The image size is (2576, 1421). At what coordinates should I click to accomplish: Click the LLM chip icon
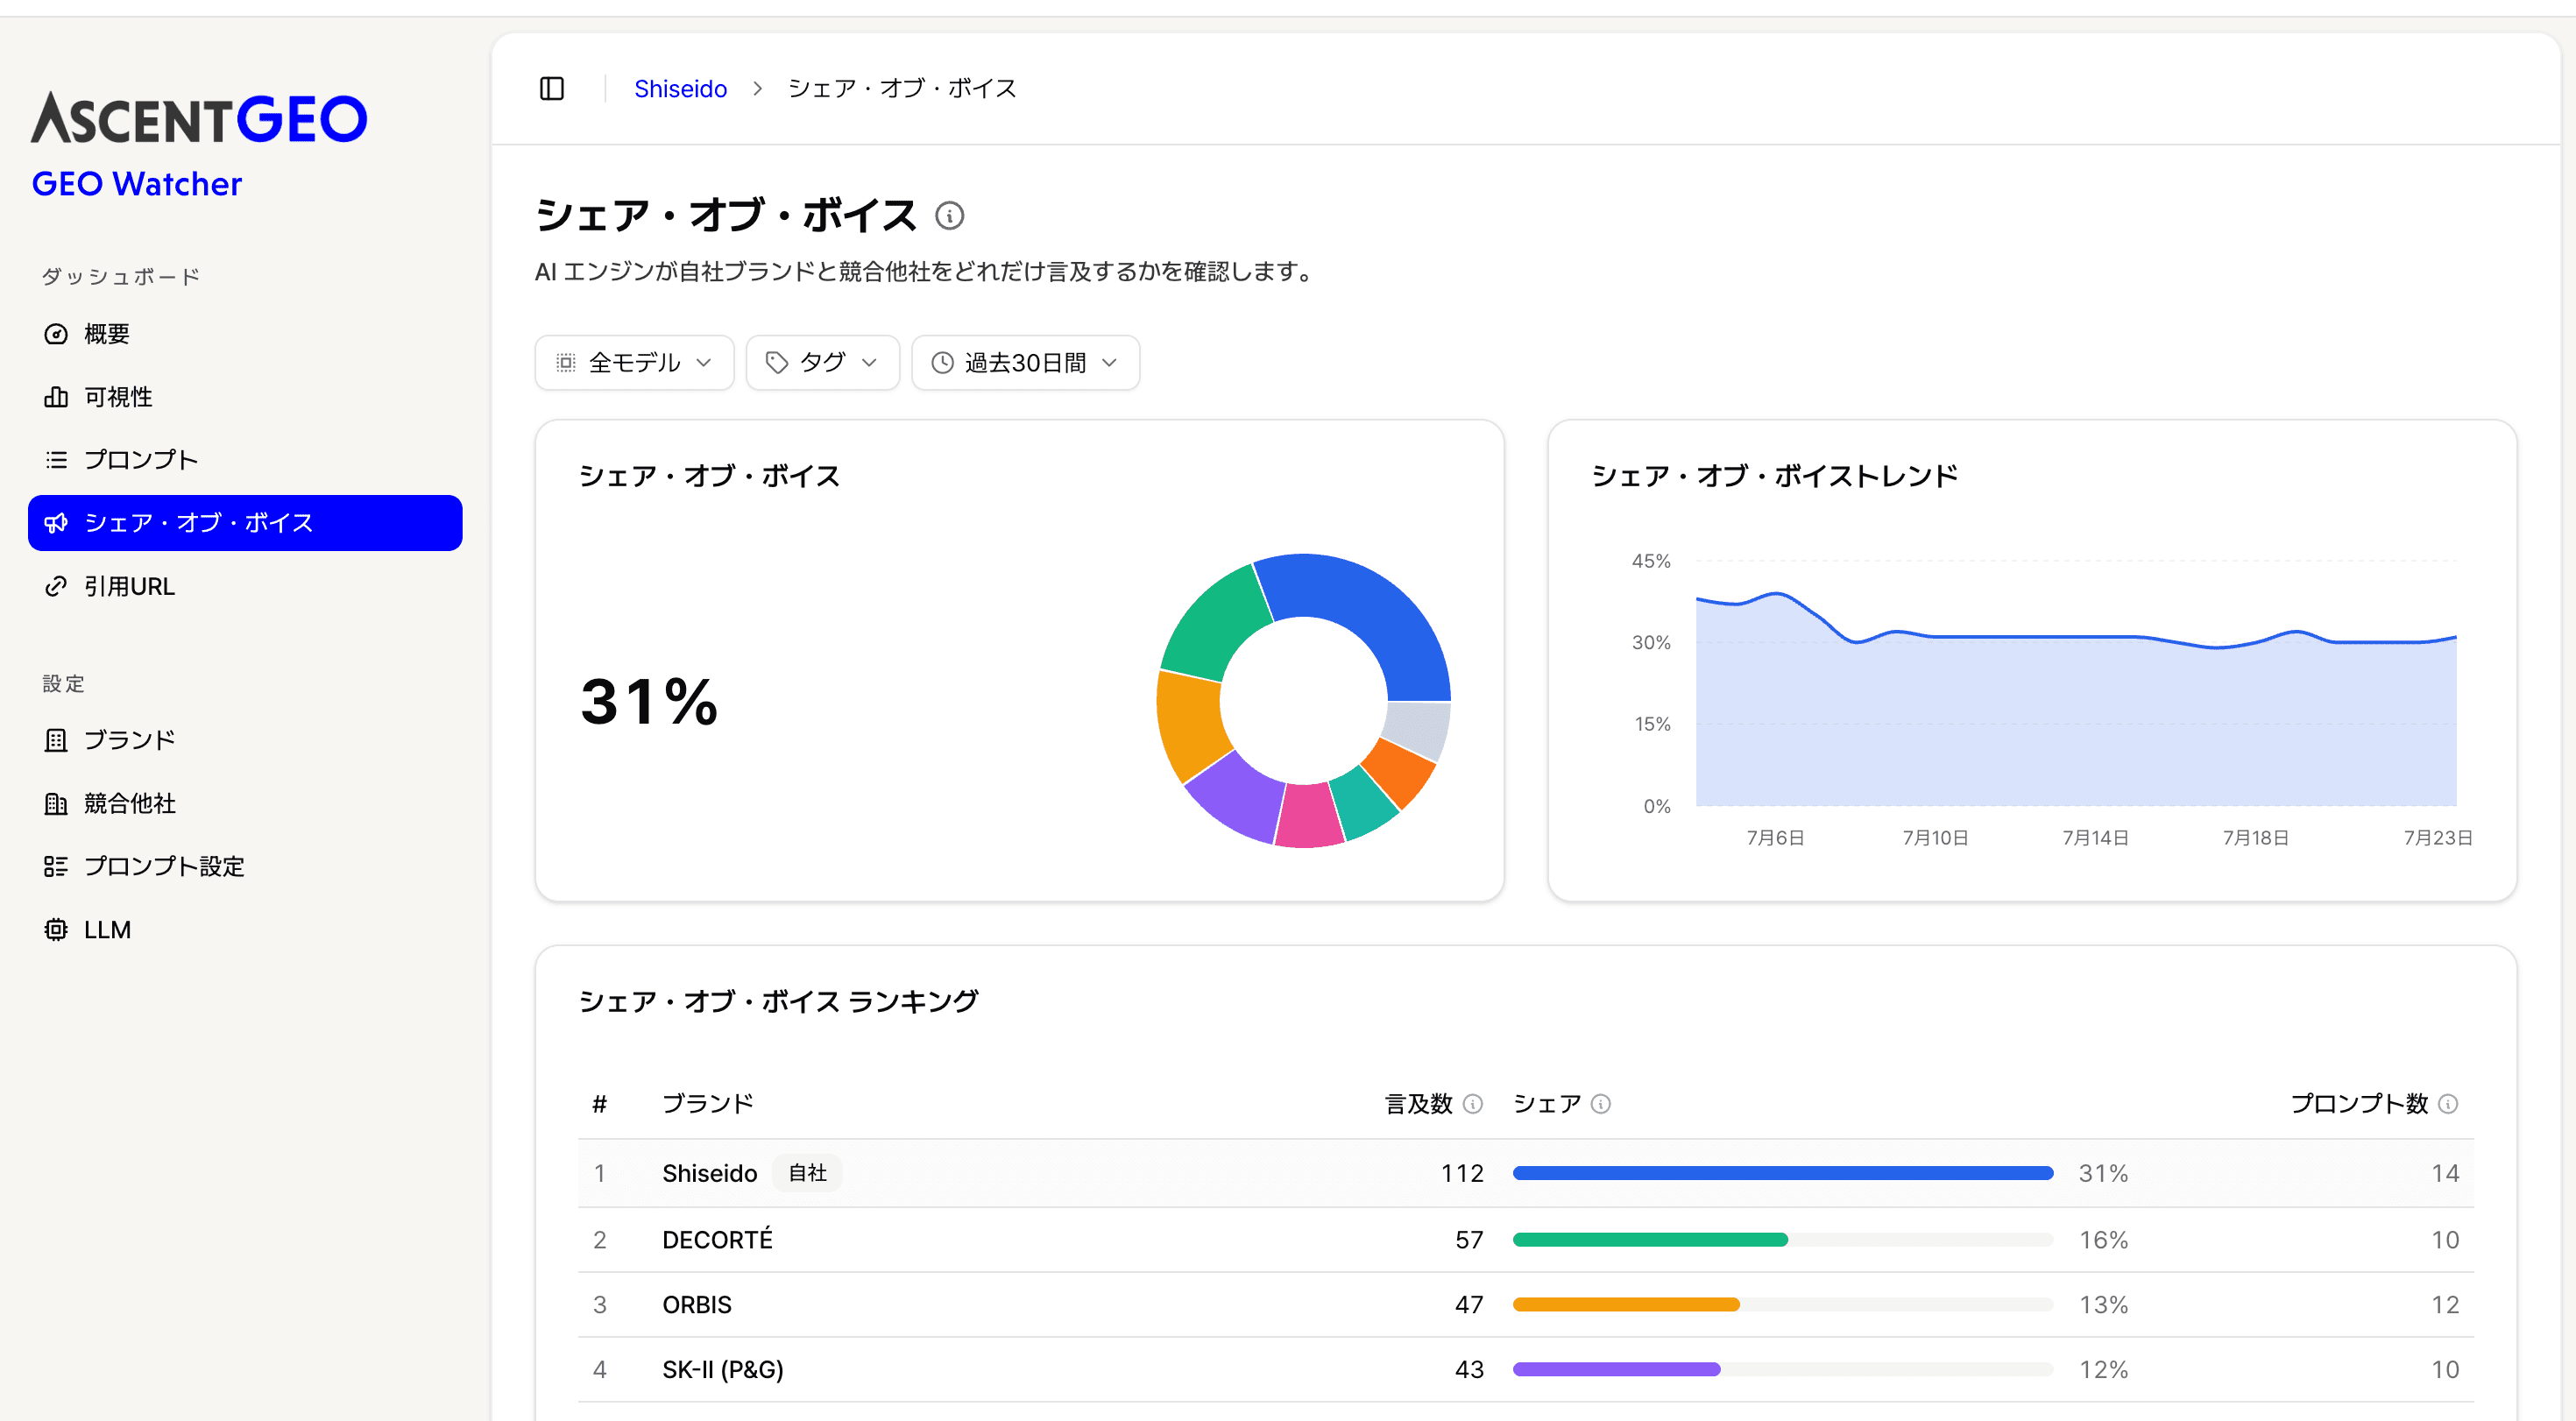click(x=56, y=930)
